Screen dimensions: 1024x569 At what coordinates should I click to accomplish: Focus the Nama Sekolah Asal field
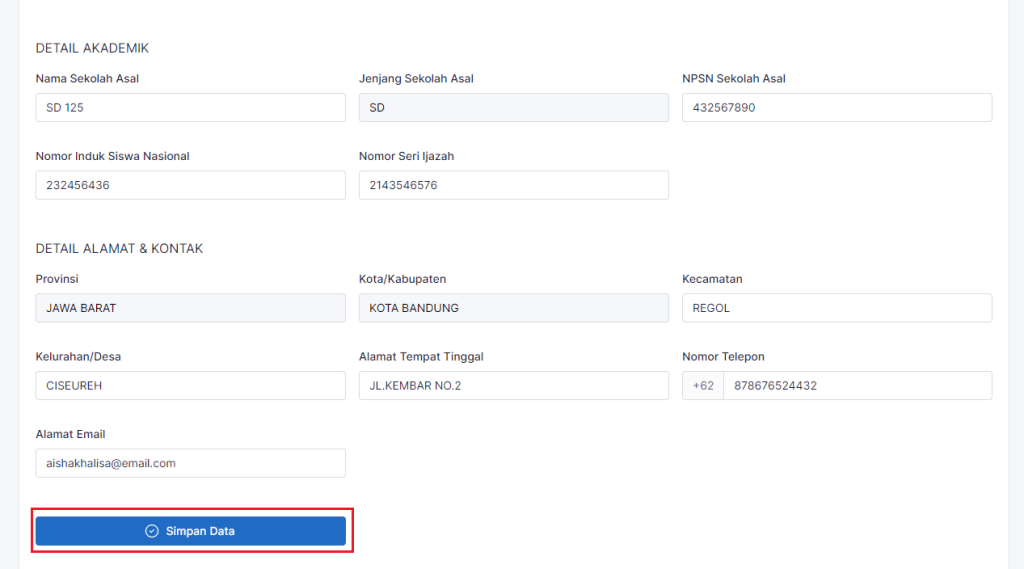coord(190,108)
